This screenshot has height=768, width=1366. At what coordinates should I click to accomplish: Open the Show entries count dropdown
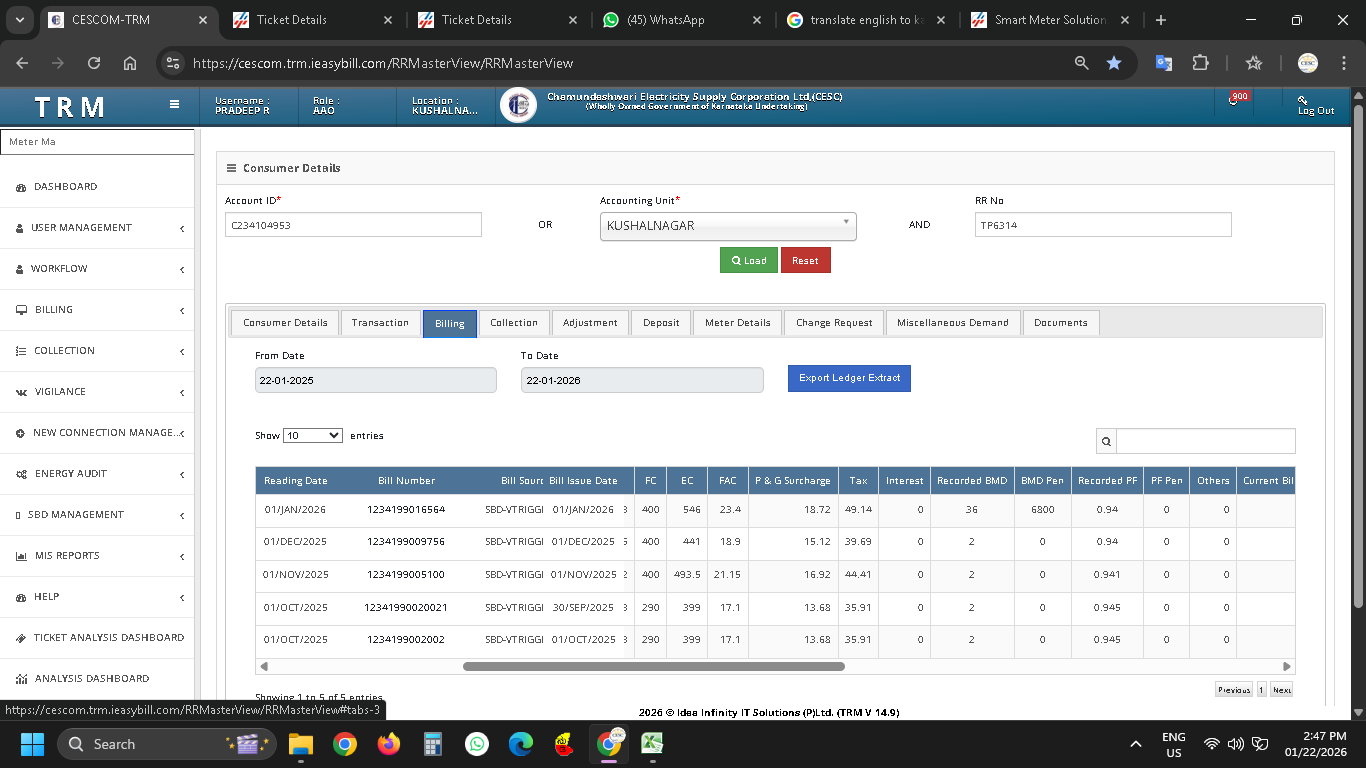pyautogui.click(x=313, y=436)
